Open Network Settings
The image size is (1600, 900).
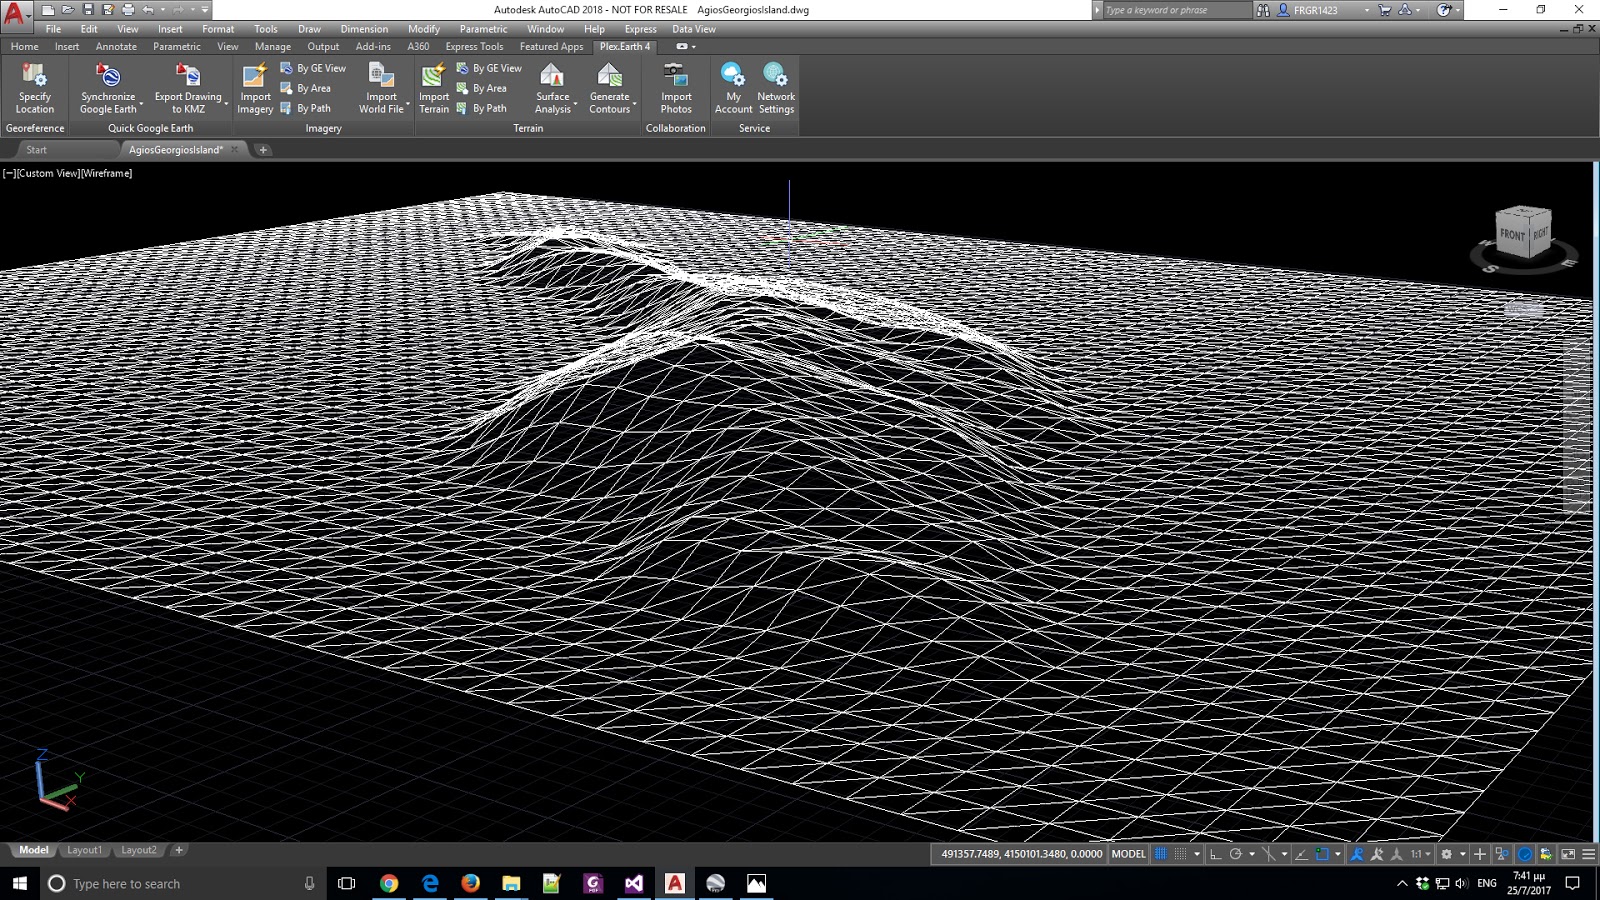[x=776, y=88]
